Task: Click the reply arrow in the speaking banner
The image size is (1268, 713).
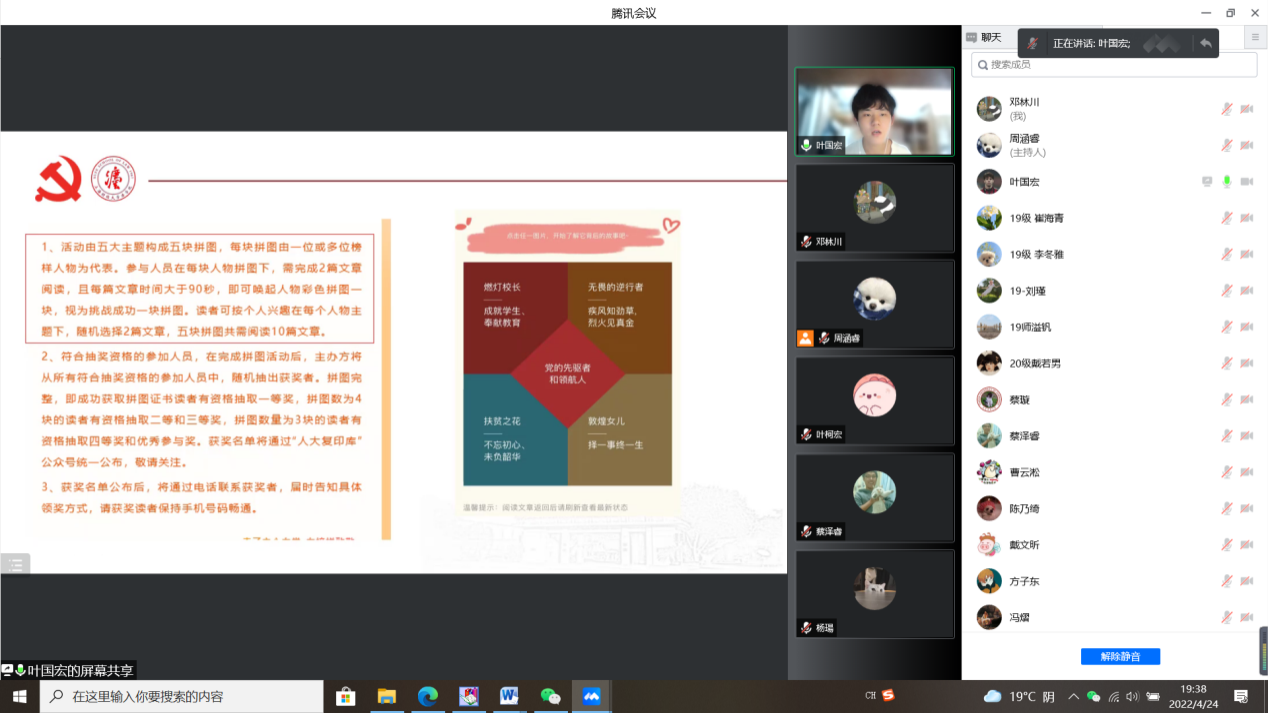Action: pyautogui.click(x=1205, y=43)
